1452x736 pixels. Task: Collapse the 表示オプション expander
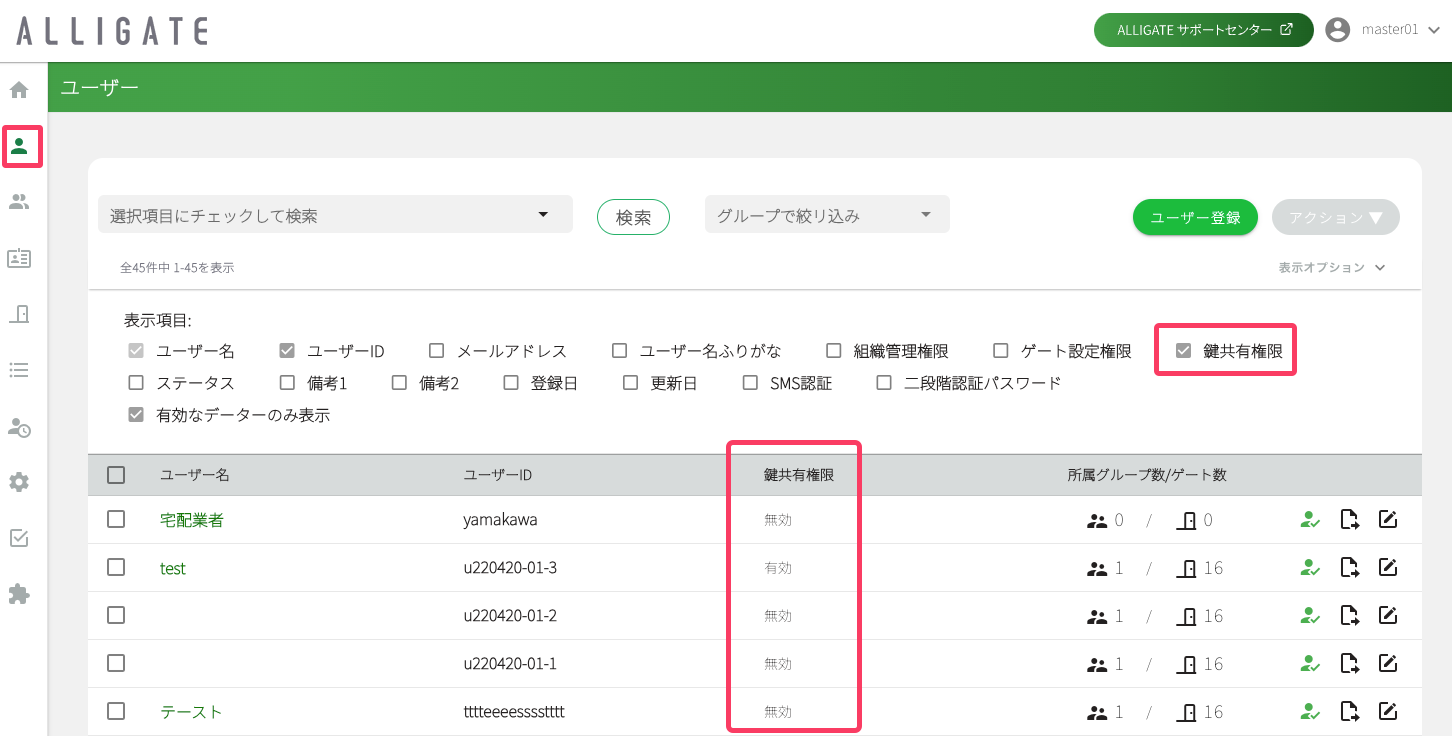1331,267
